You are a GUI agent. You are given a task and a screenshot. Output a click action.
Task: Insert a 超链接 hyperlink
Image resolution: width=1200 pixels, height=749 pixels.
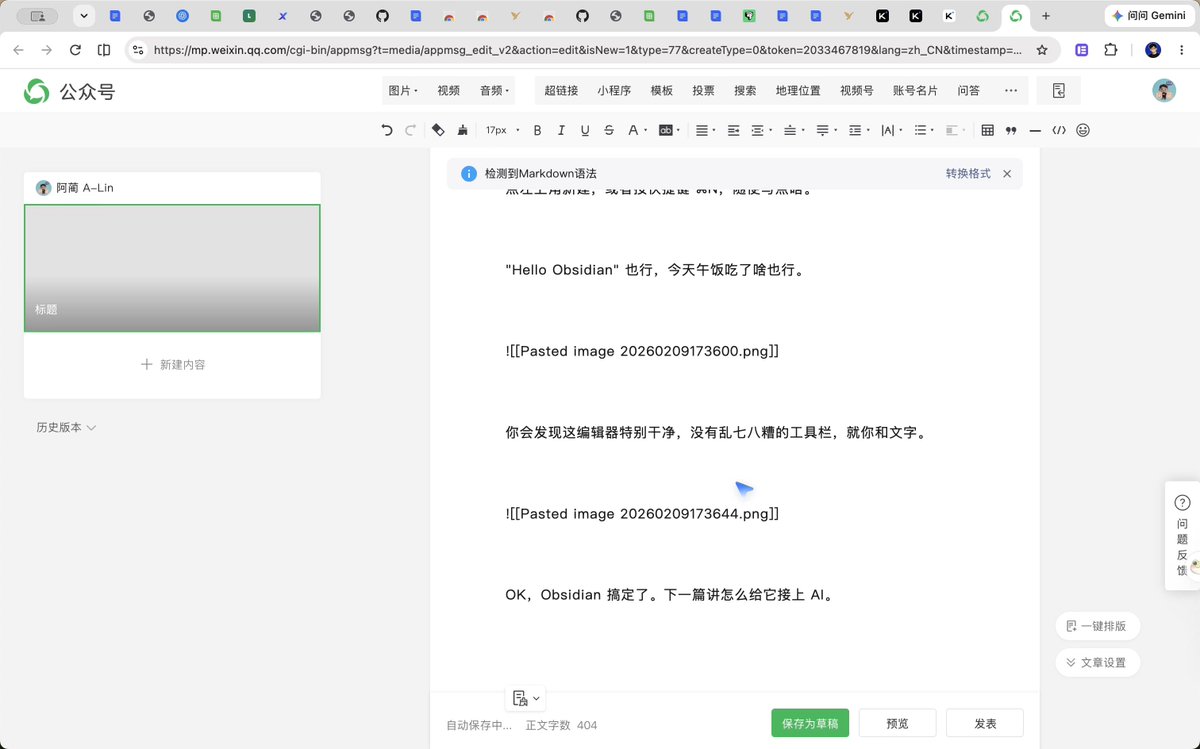(561, 90)
